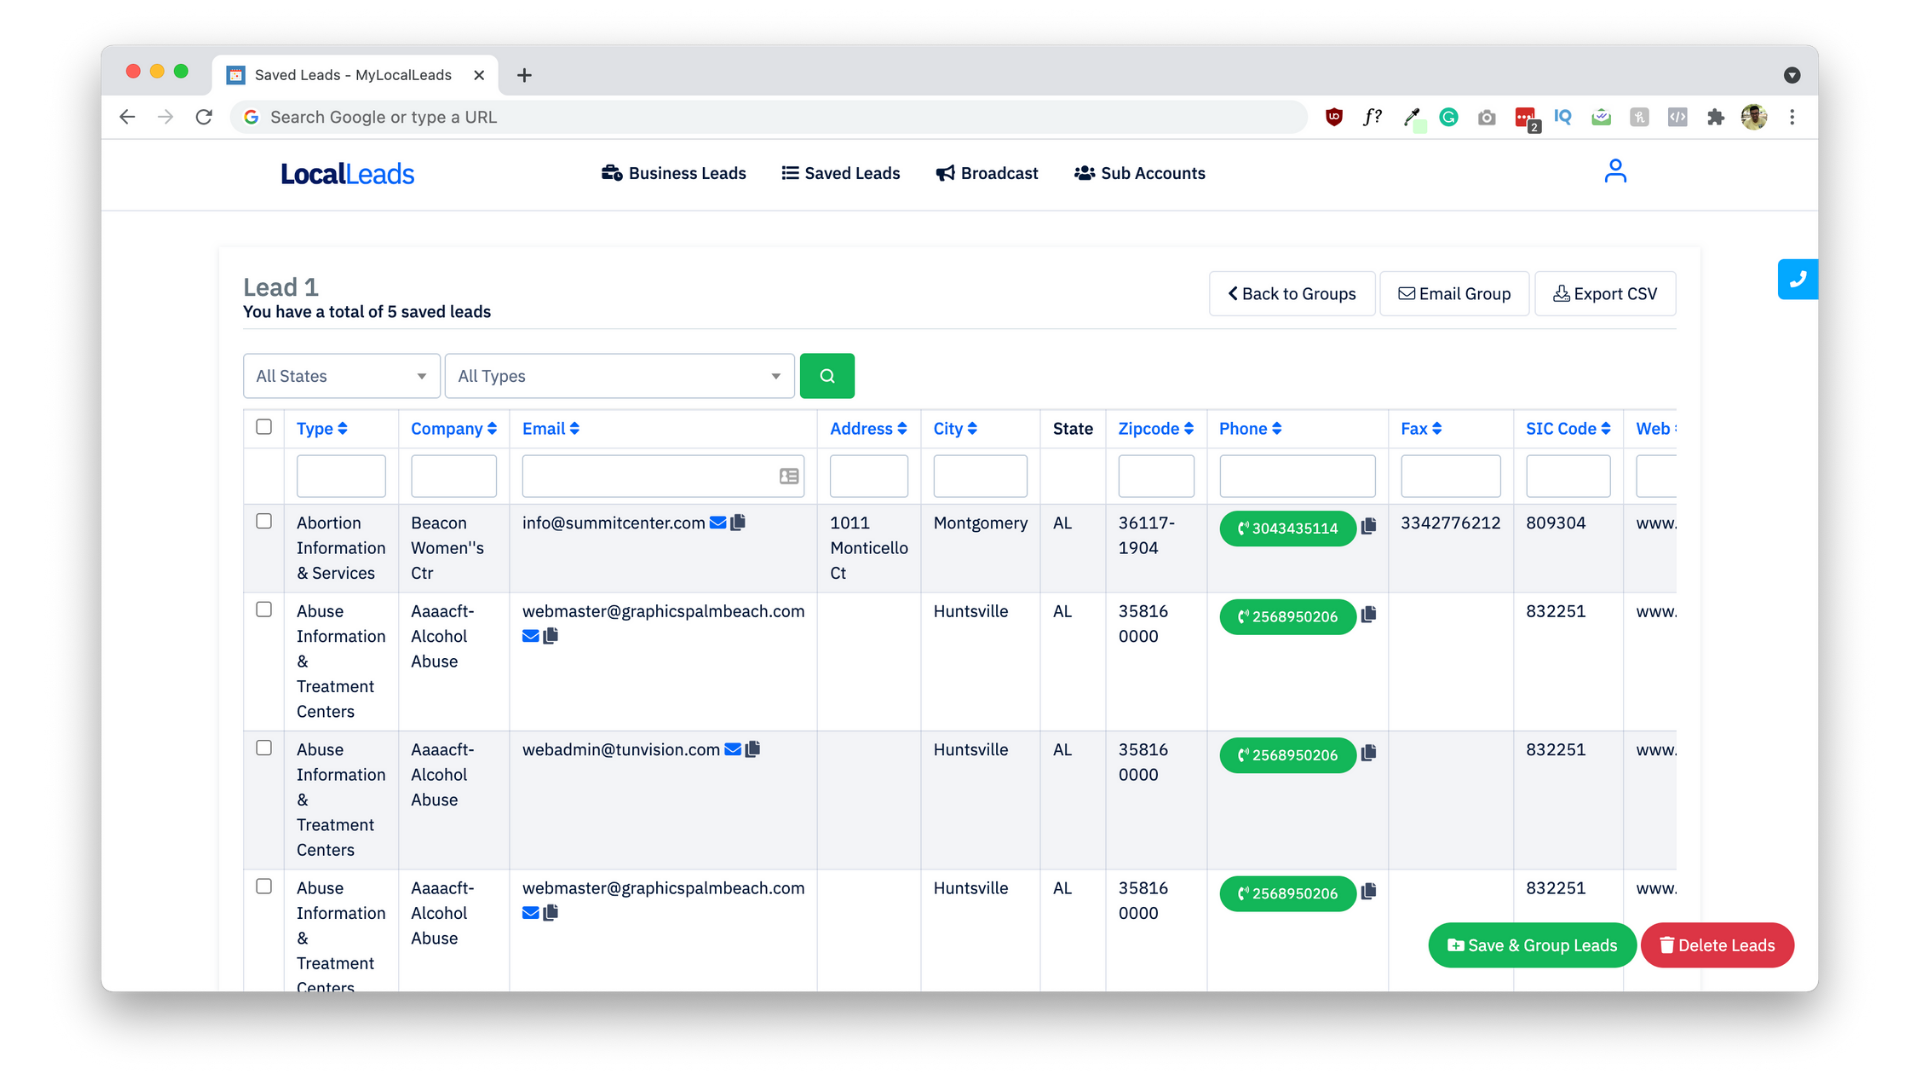Image resolution: width=1920 pixels, height=1080 pixels.
Task: Click envelope icon next to info@summitcenter.com
Action: pyautogui.click(x=718, y=522)
